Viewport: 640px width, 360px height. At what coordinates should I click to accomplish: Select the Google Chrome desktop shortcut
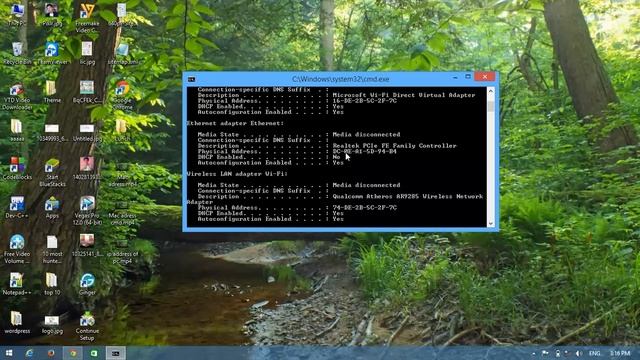tap(122, 96)
